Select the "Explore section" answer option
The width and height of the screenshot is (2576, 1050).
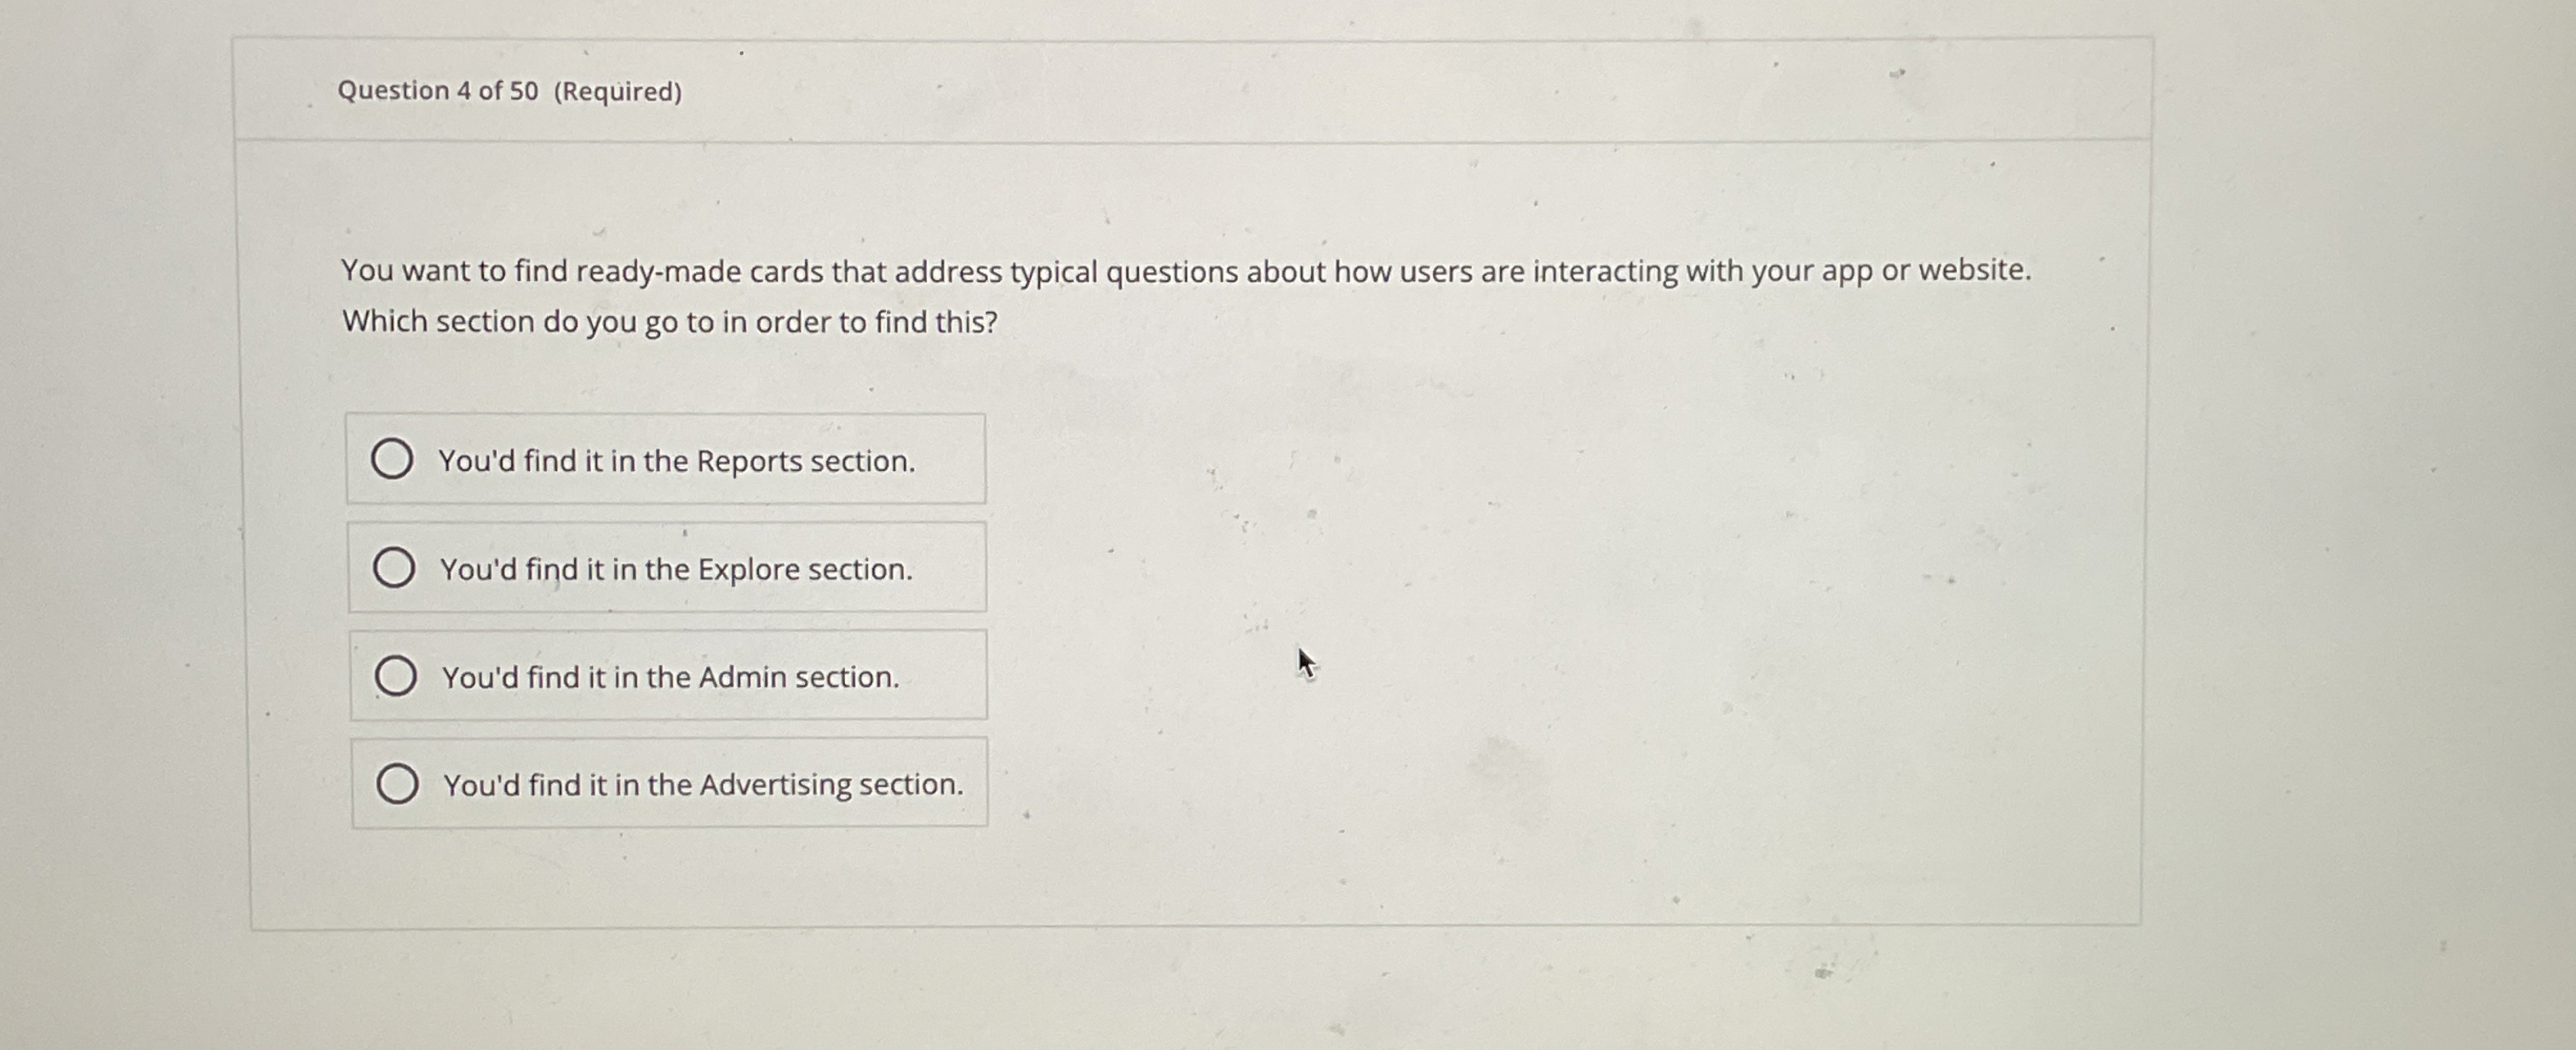[x=667, y=568]
